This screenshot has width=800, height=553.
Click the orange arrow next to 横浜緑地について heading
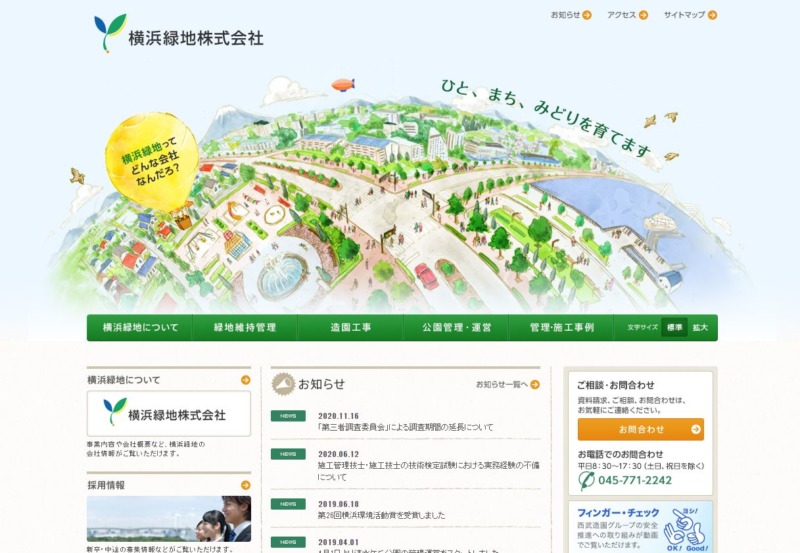tap(245, 380)
